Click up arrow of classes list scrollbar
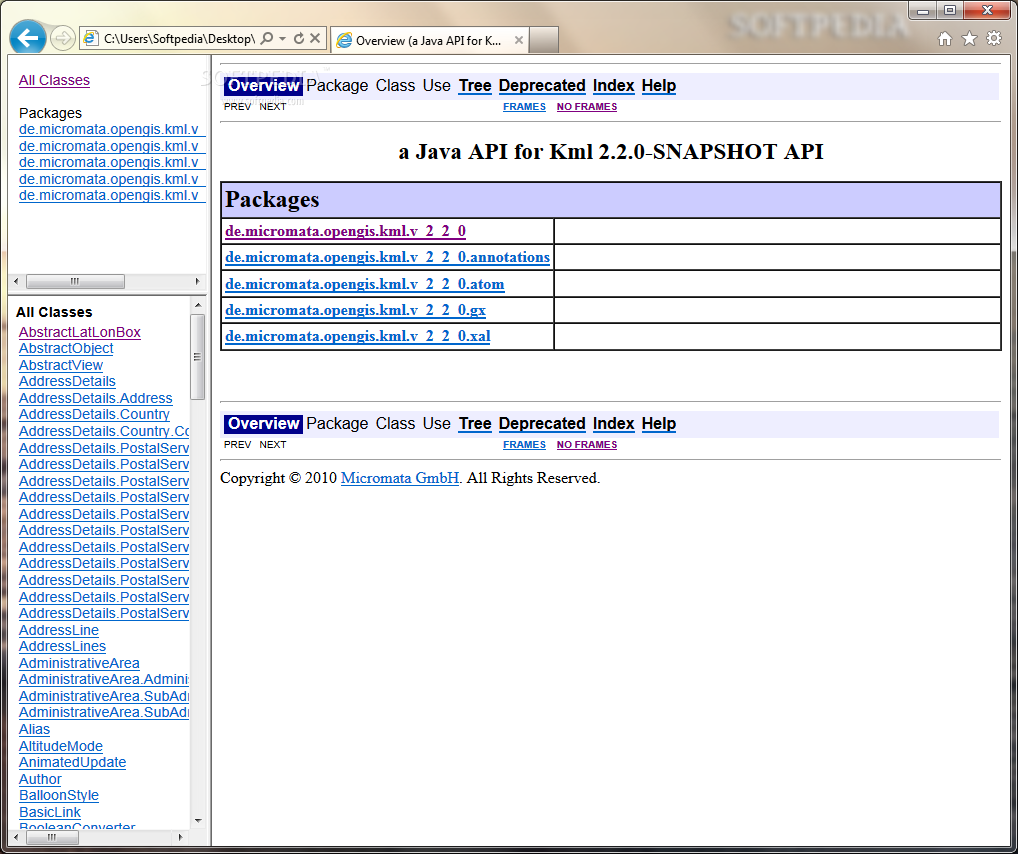Screen dimensions: 1018x854 pos(198,305)
